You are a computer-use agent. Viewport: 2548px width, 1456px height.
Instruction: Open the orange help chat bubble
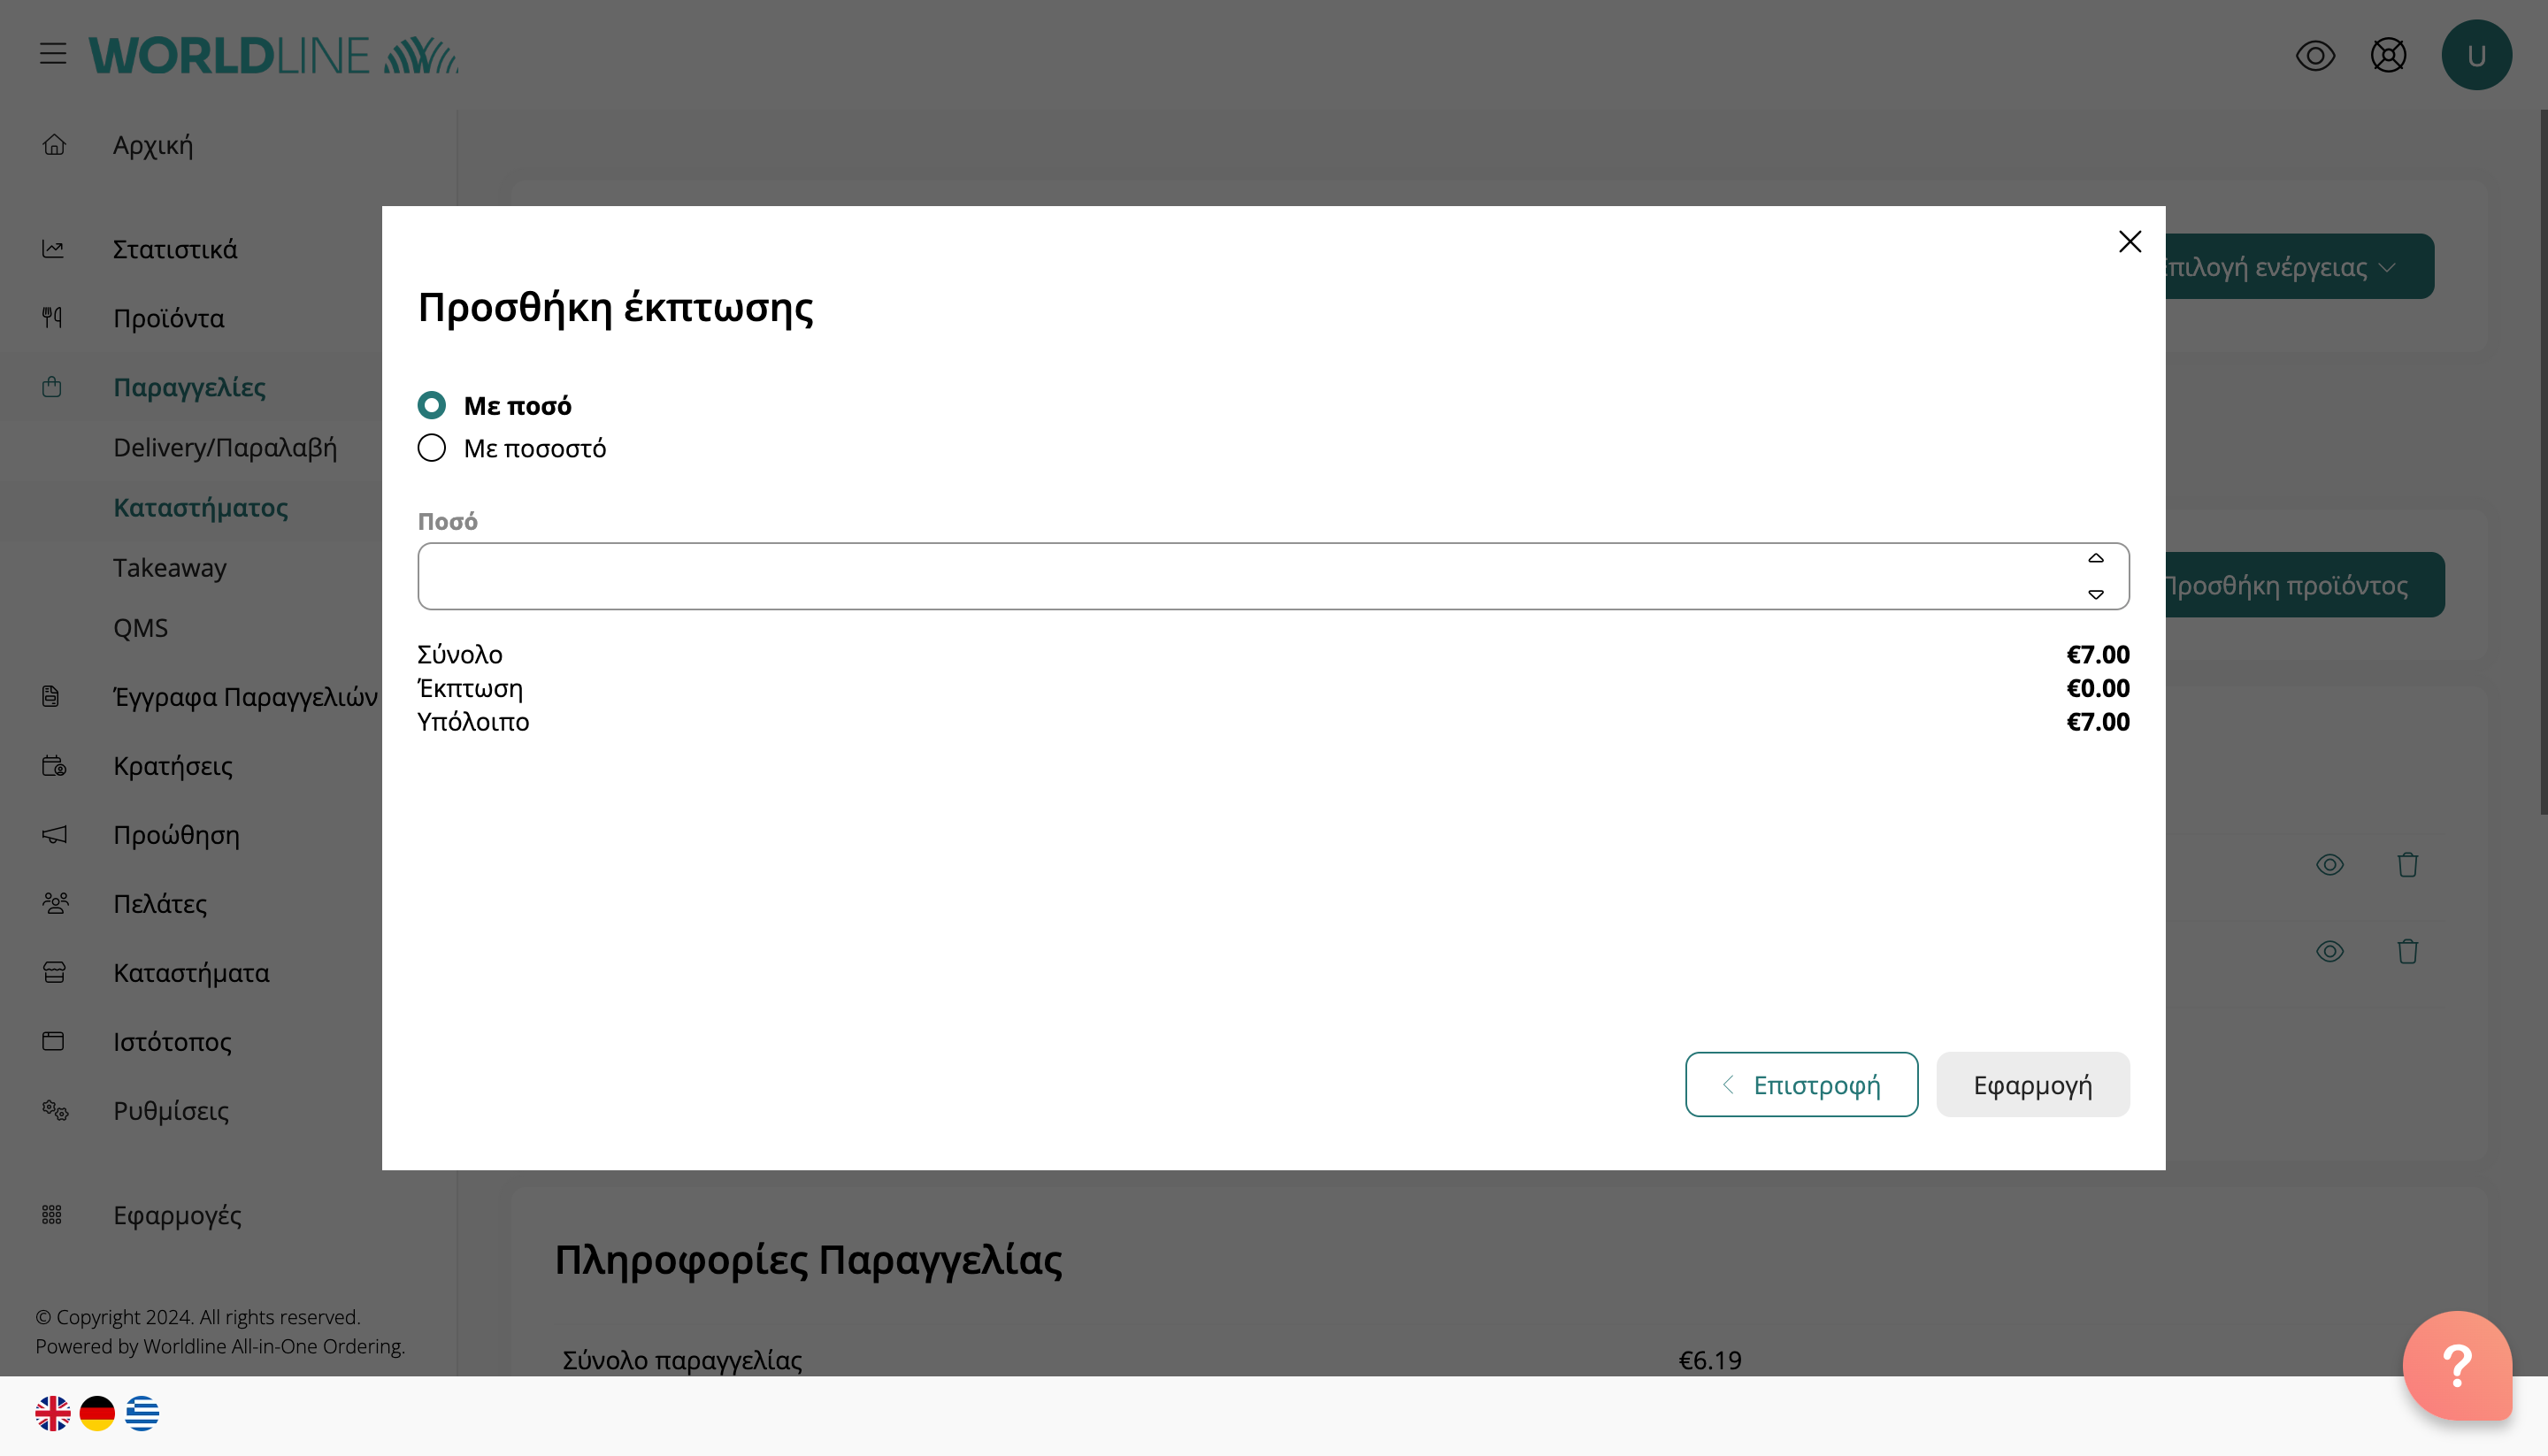point(2456,1365)
